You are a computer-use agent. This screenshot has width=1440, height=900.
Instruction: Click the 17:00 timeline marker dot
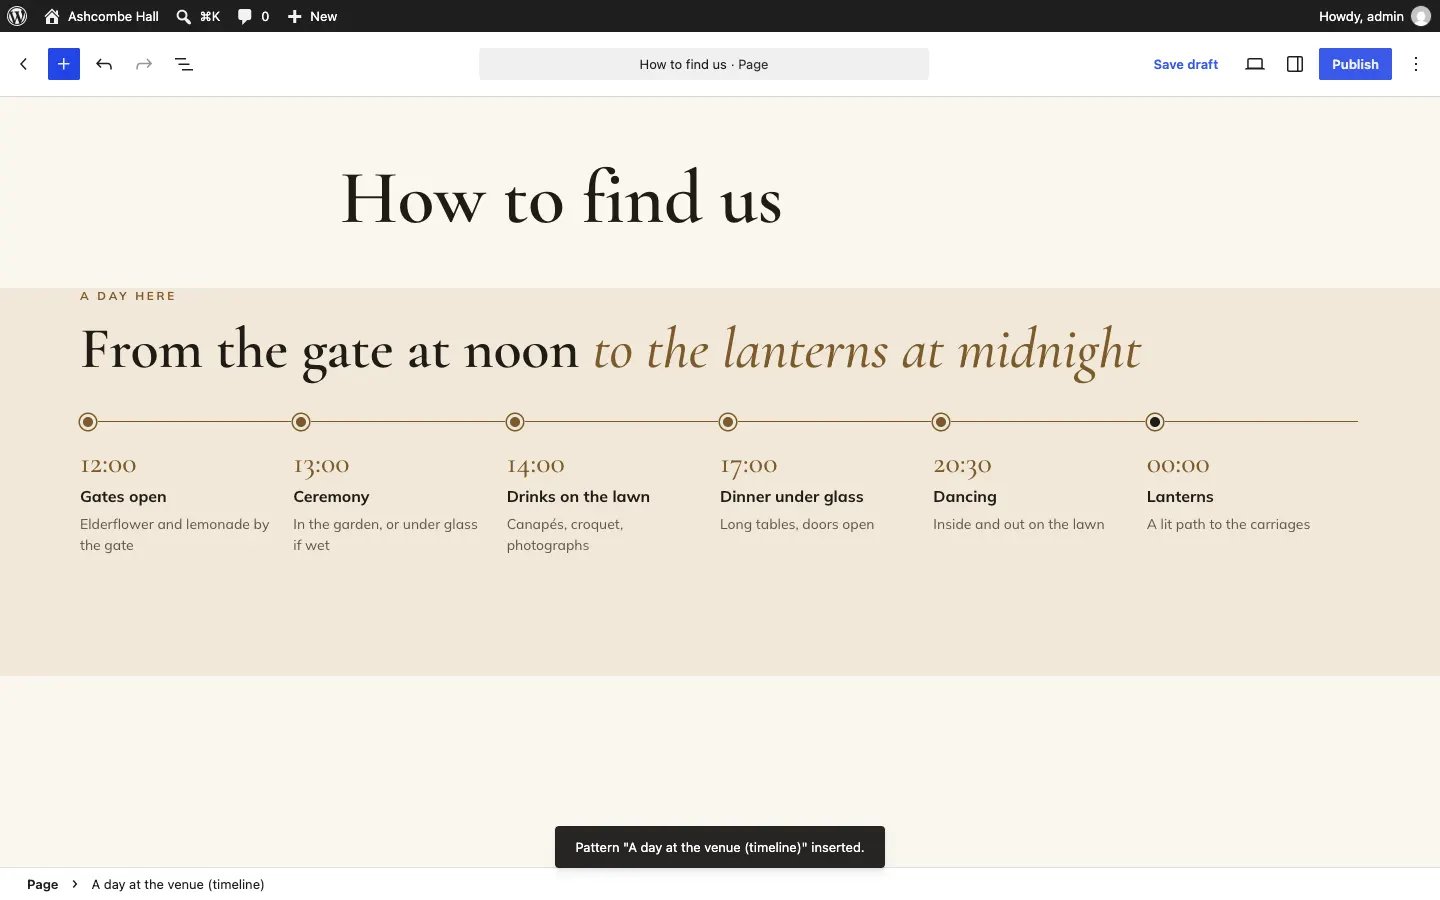(x=728, y=422)
